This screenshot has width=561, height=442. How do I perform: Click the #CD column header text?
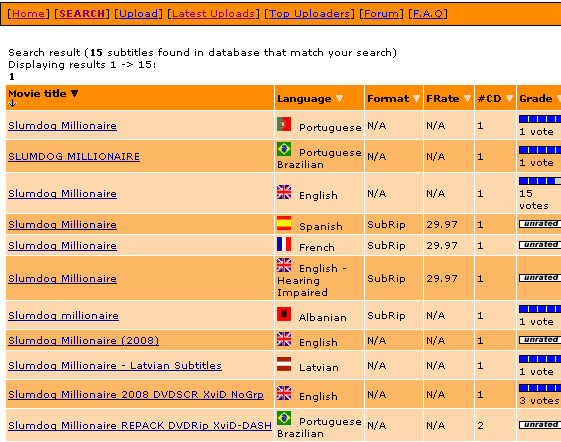click(x=489, y=98)
